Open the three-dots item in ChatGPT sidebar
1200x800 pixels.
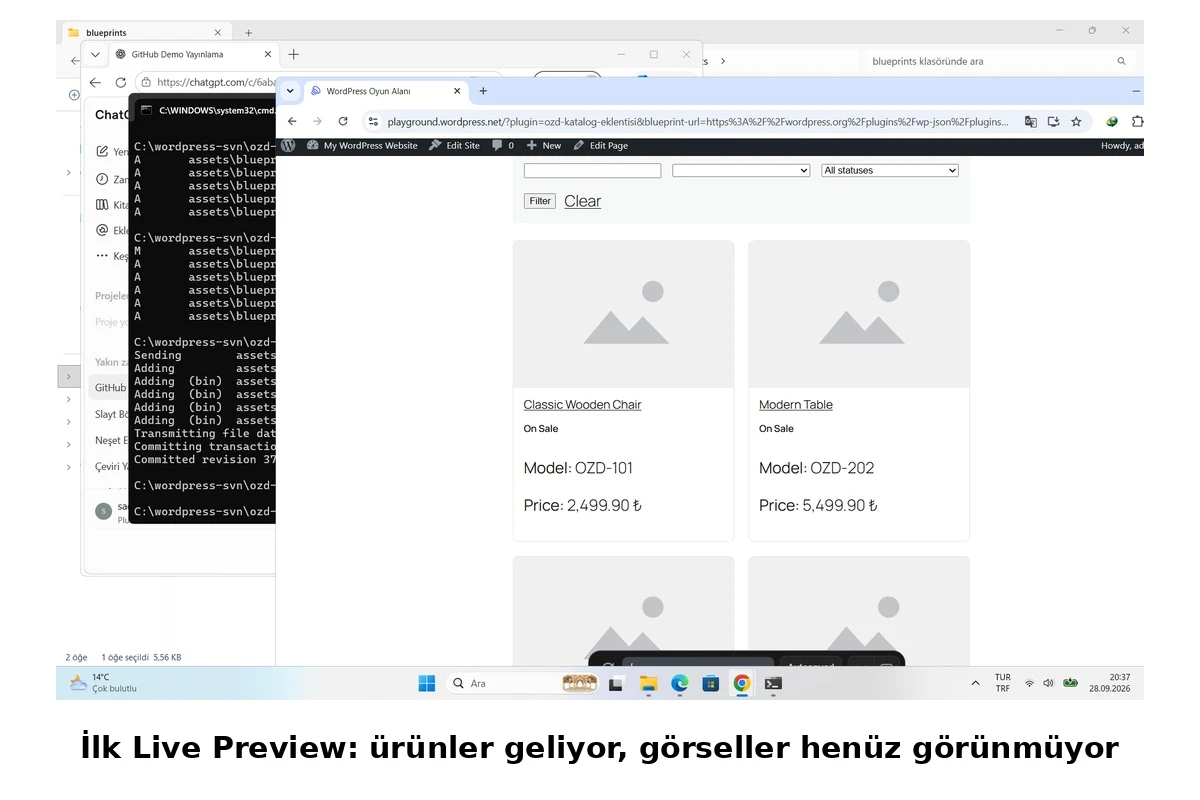pos(102,256)
